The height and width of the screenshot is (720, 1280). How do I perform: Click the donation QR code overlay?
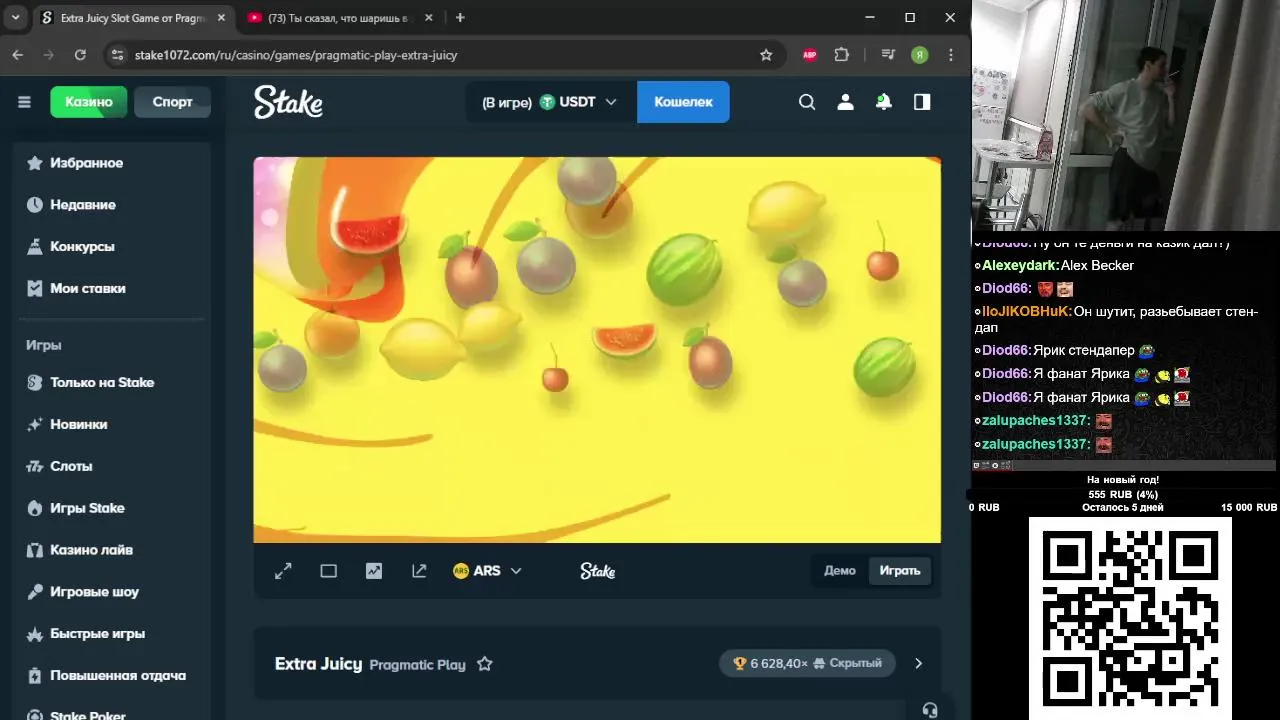[x=1130, y=618]
